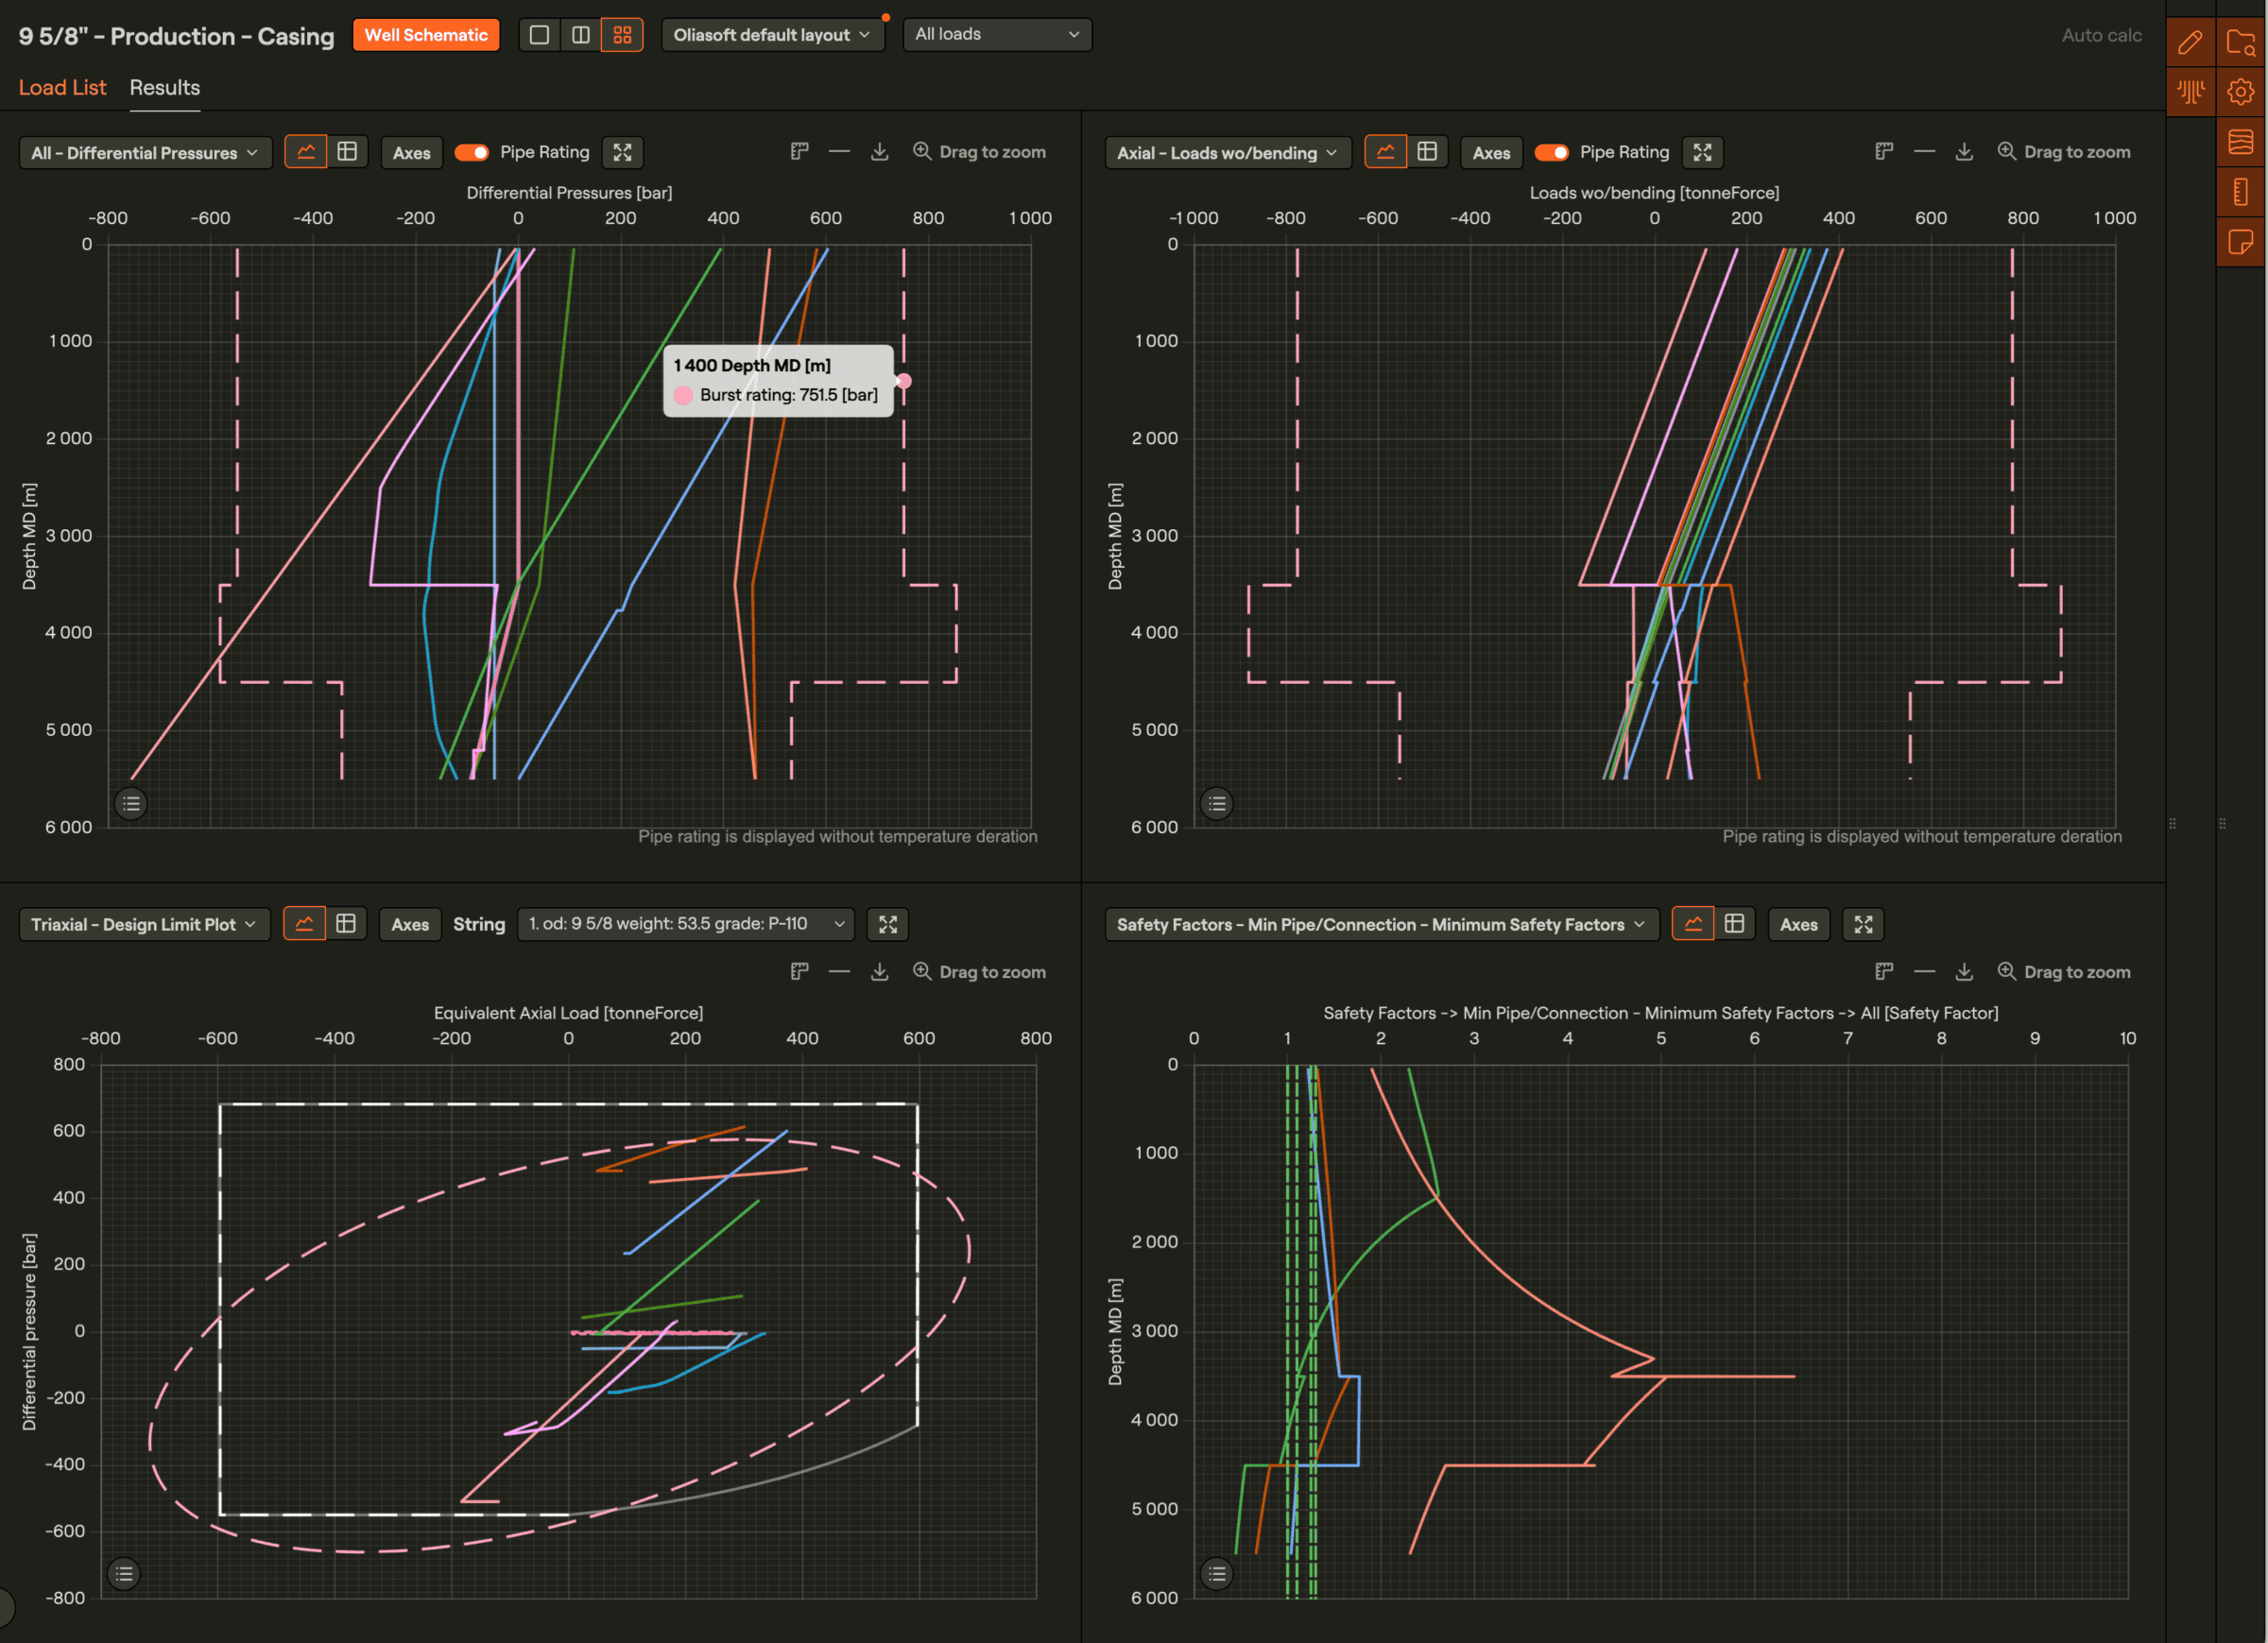The image size is (2268, 1643).
Task: Open the folder search icon in right sidebar
Action: pos(2241,42)
